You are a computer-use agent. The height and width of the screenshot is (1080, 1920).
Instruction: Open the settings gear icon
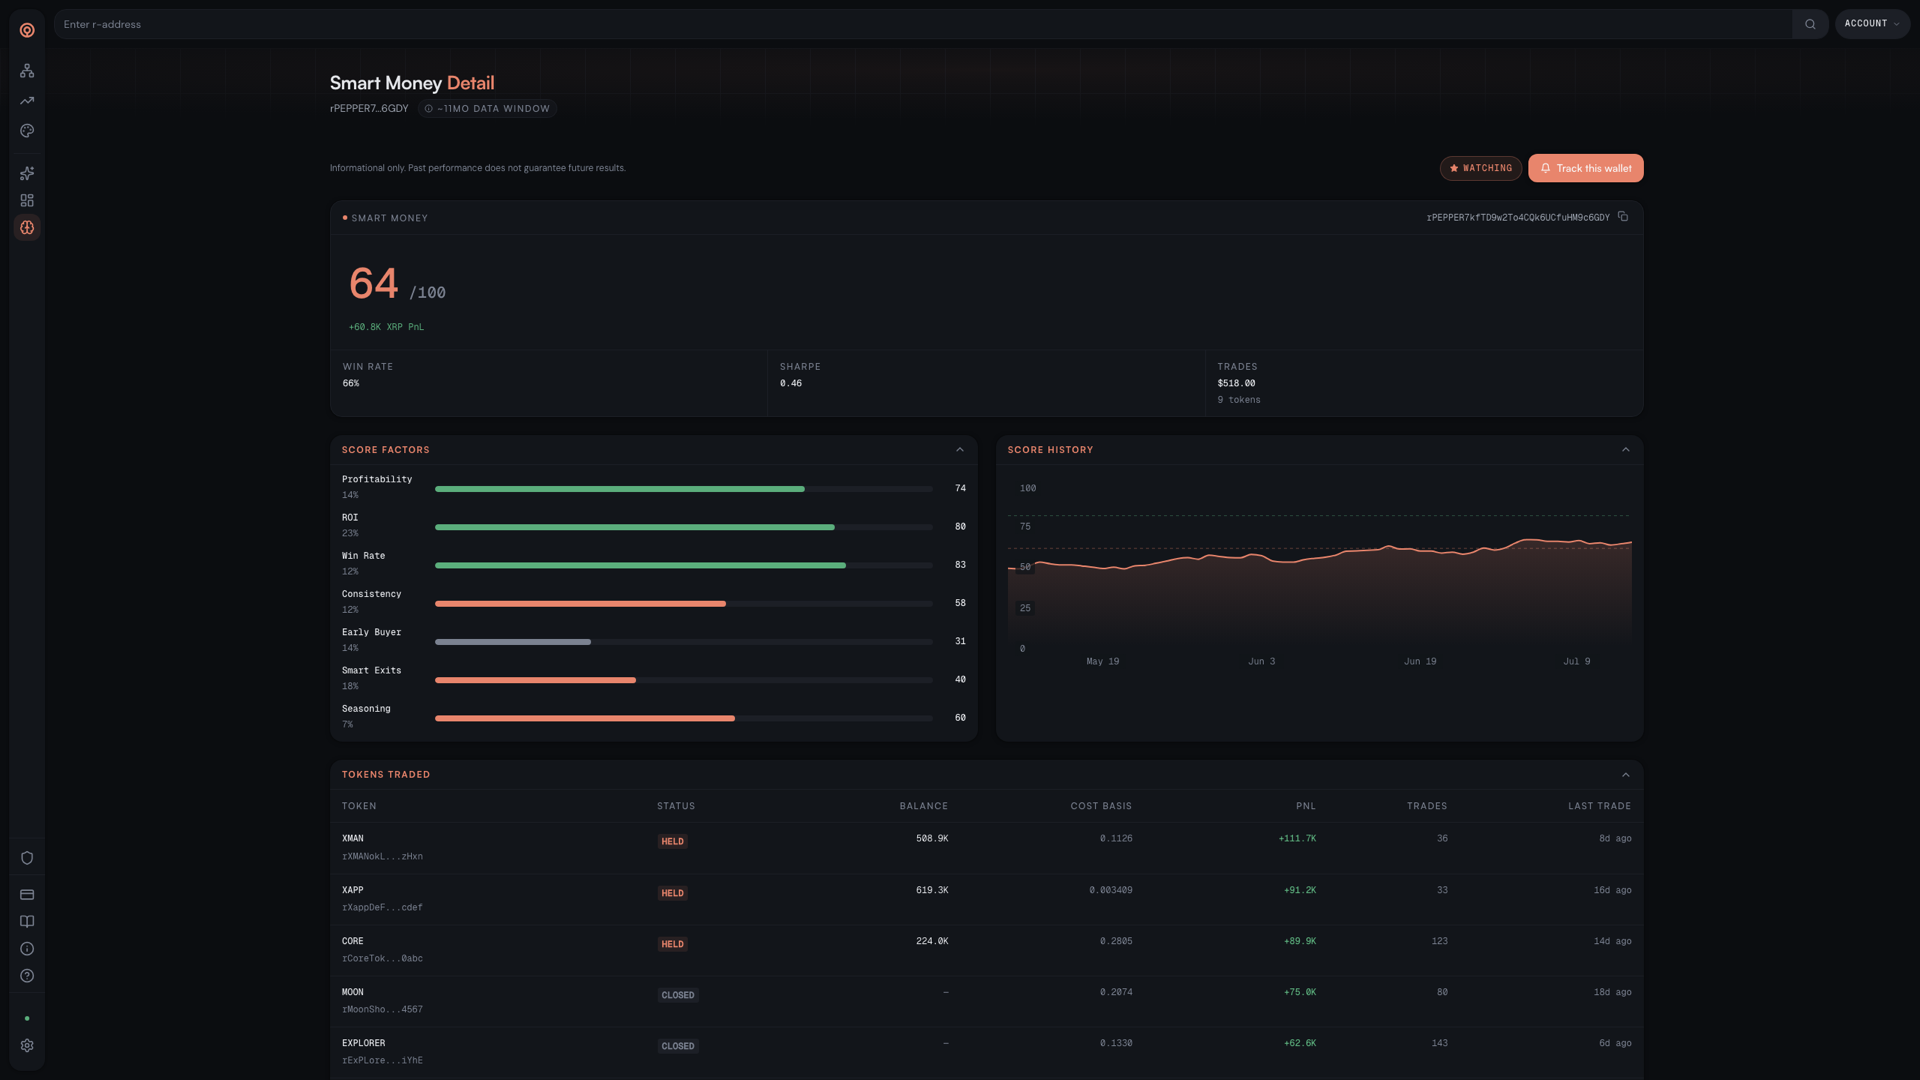[27, 1046]
